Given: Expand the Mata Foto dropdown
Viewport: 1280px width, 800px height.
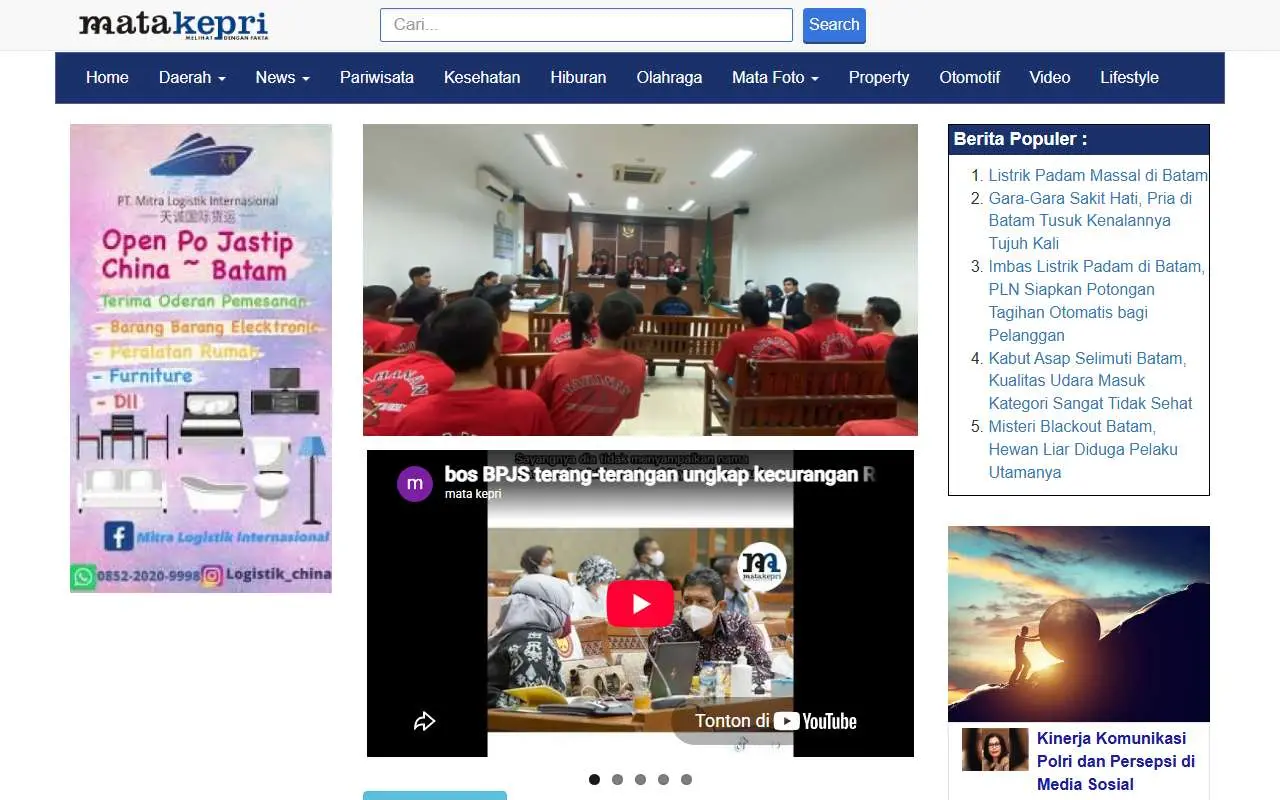Looking at the screenshot, I should click(x=775, y=77).
